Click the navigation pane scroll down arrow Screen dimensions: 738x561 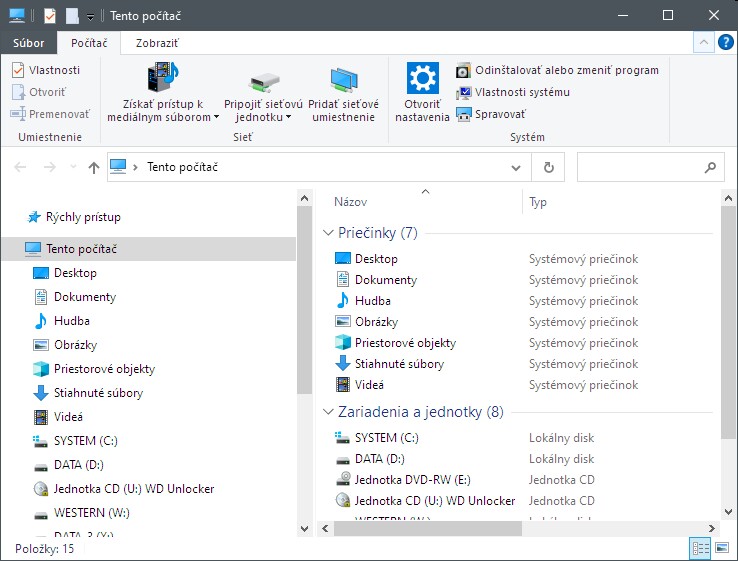(305, 529)
